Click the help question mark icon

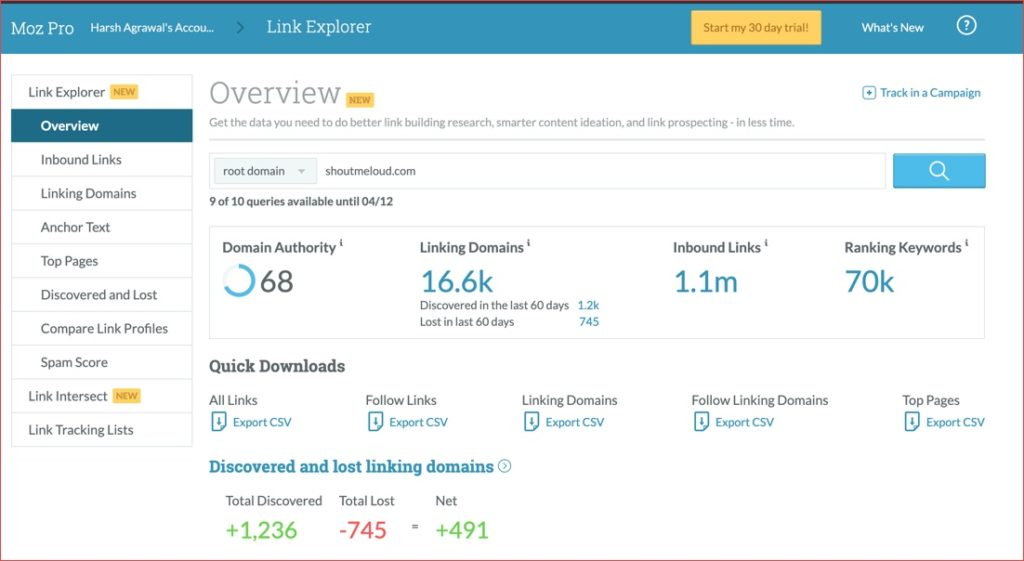click(967, 26)
